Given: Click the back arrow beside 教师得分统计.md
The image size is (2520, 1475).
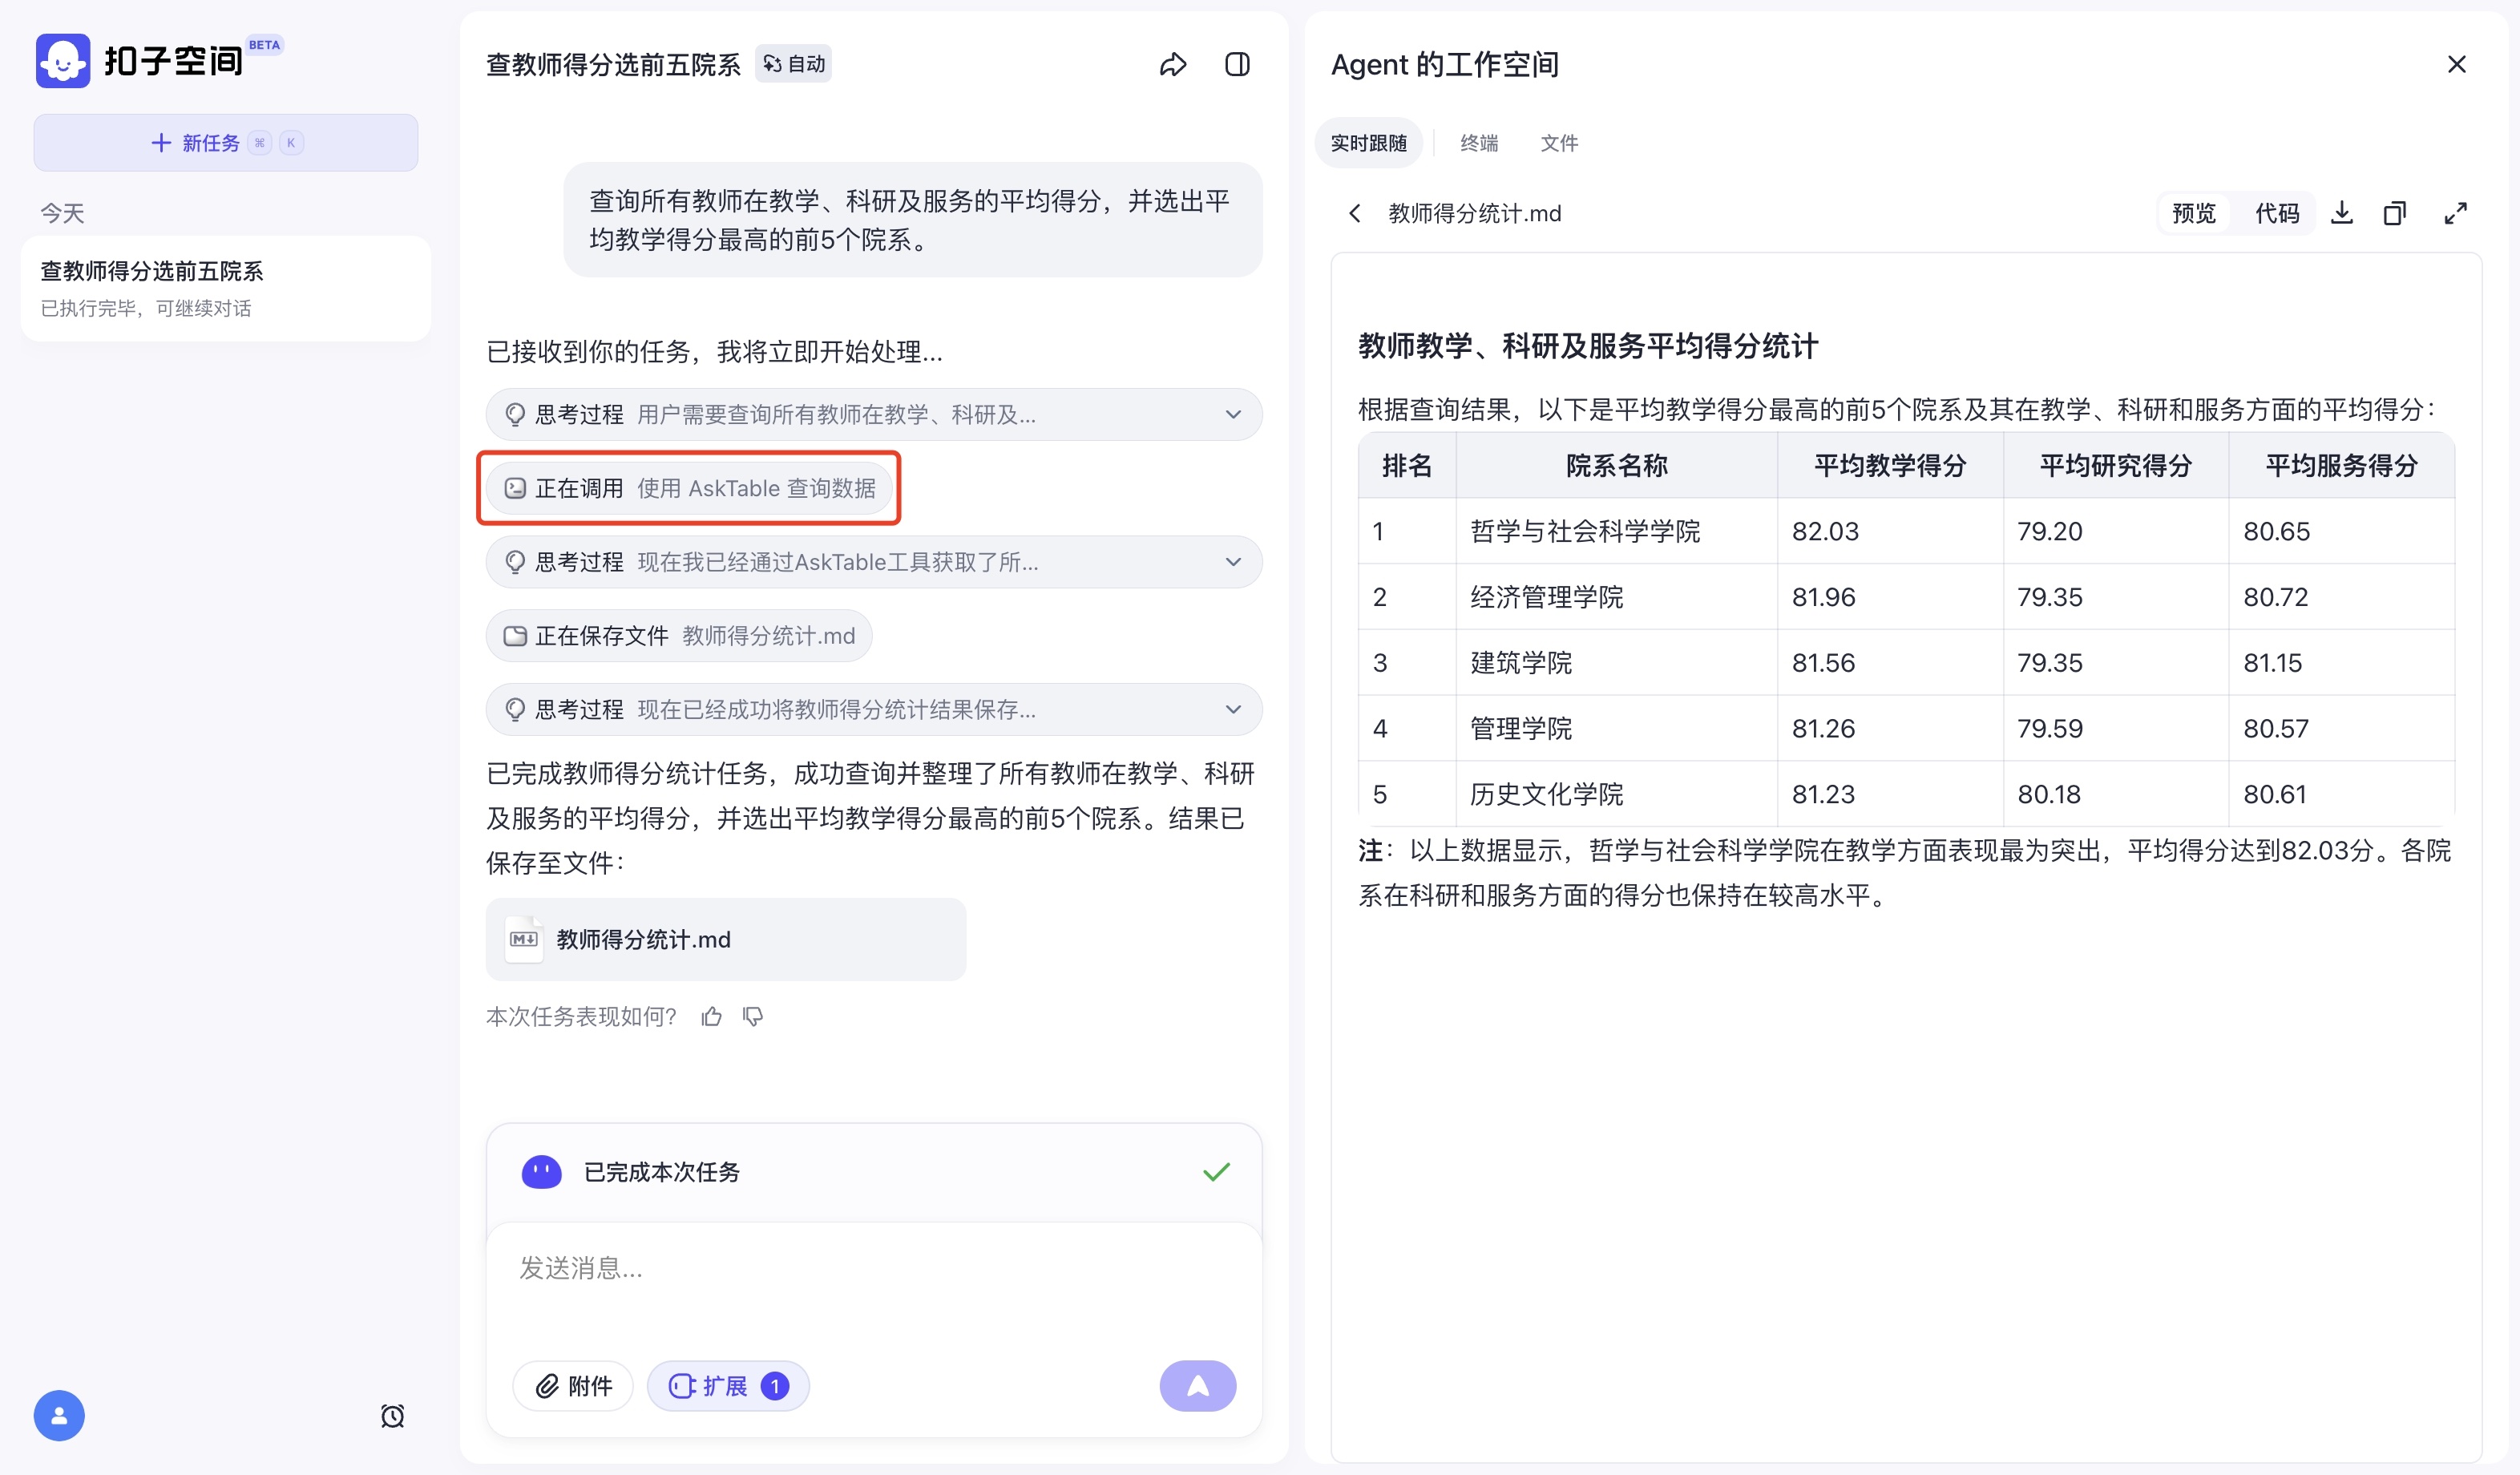Looking at the screenshot, I should tap(1355, 213).
